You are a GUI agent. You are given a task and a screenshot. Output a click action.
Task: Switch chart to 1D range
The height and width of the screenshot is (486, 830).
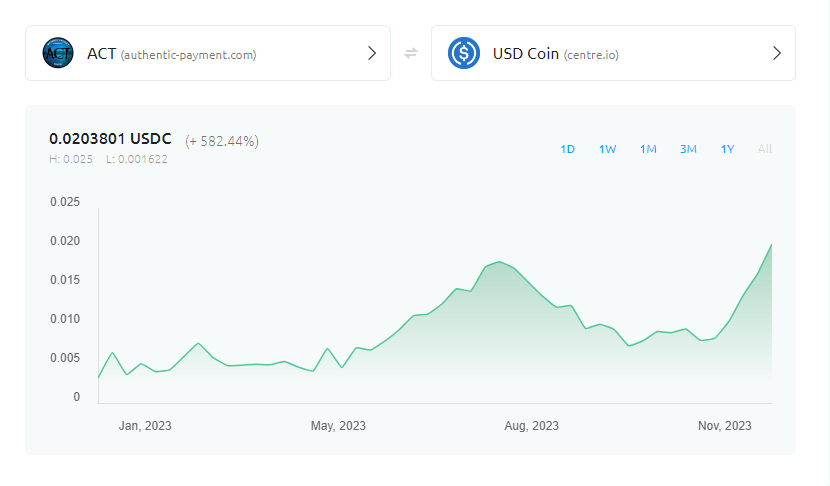(x=567, y=149)
